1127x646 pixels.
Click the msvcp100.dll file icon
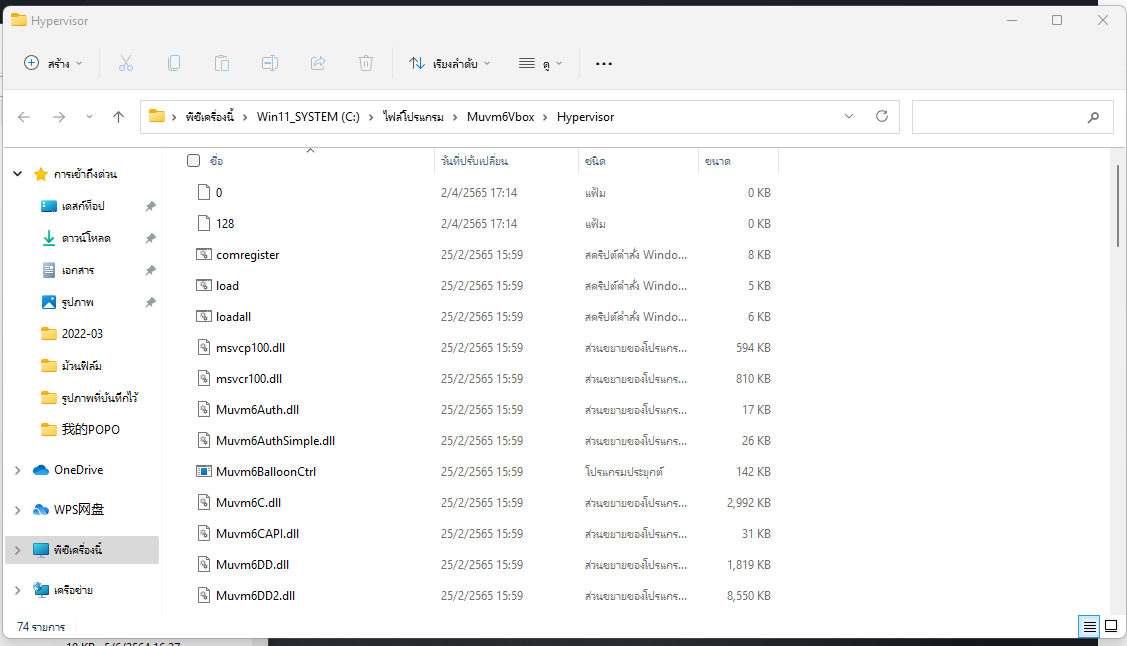point(204,347)
